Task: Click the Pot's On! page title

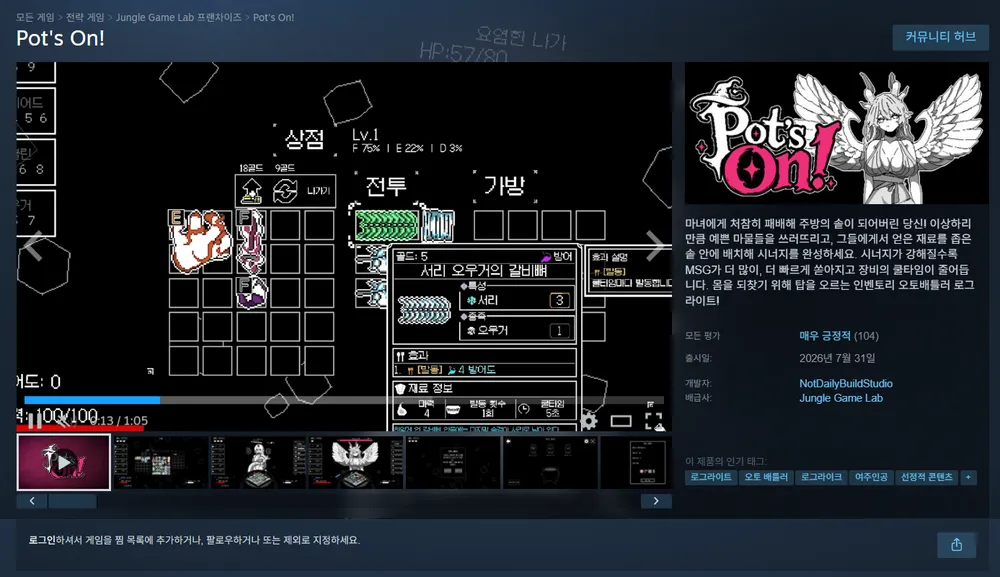Action: 61,38
